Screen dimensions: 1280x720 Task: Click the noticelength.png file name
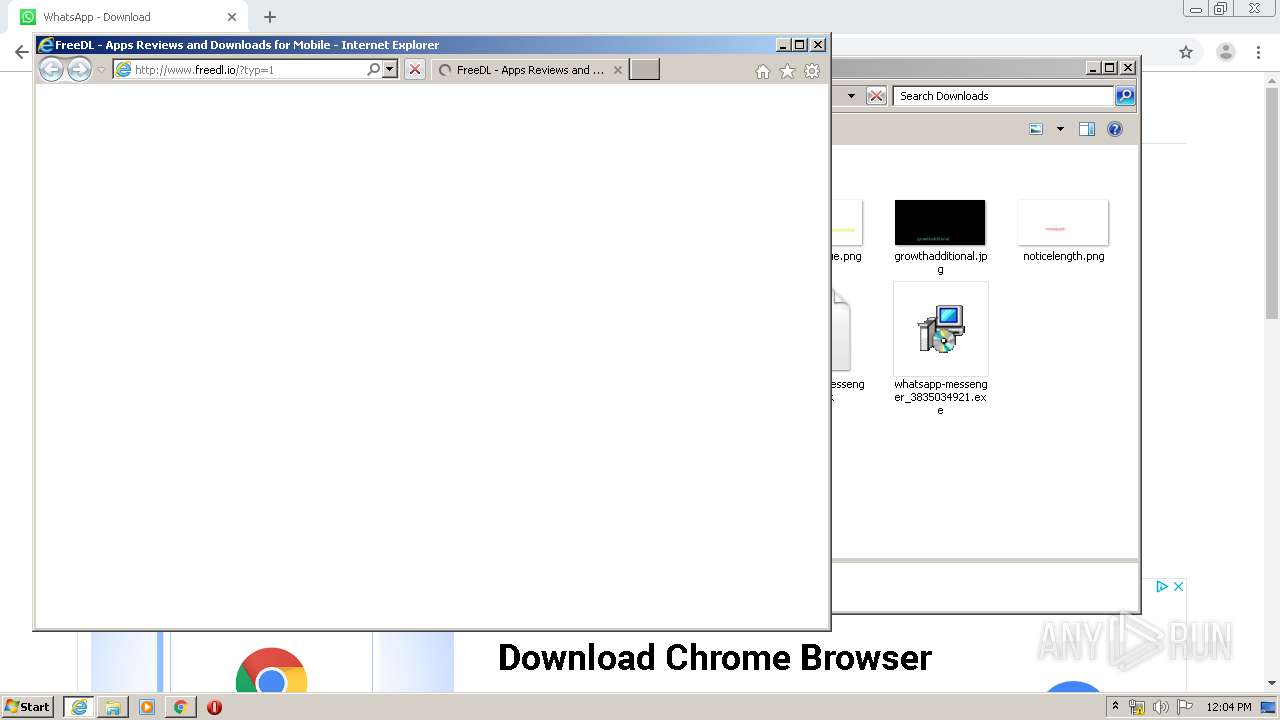[1064, 256]
